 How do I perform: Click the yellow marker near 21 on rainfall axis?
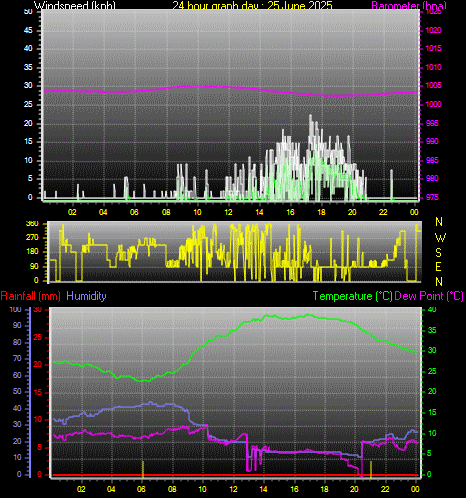pyautogui.click(x=371, y=468)
